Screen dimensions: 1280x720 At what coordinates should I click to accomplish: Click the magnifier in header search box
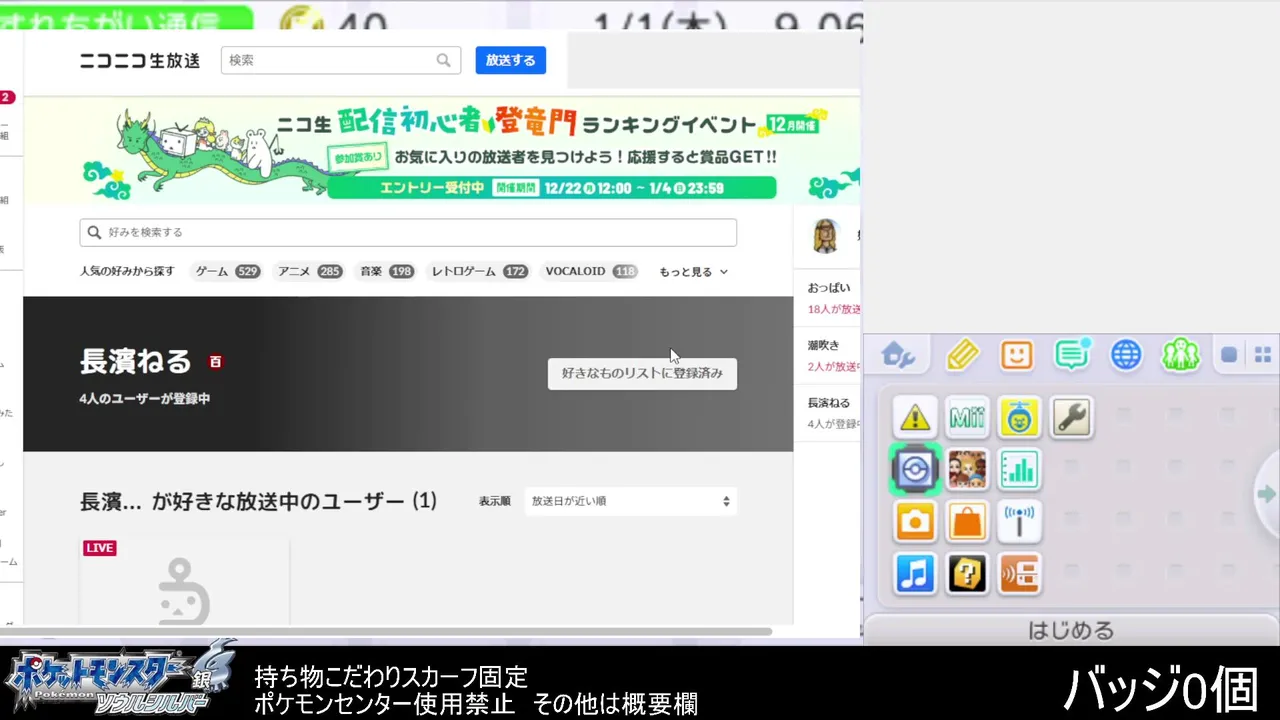pos(443,60)
